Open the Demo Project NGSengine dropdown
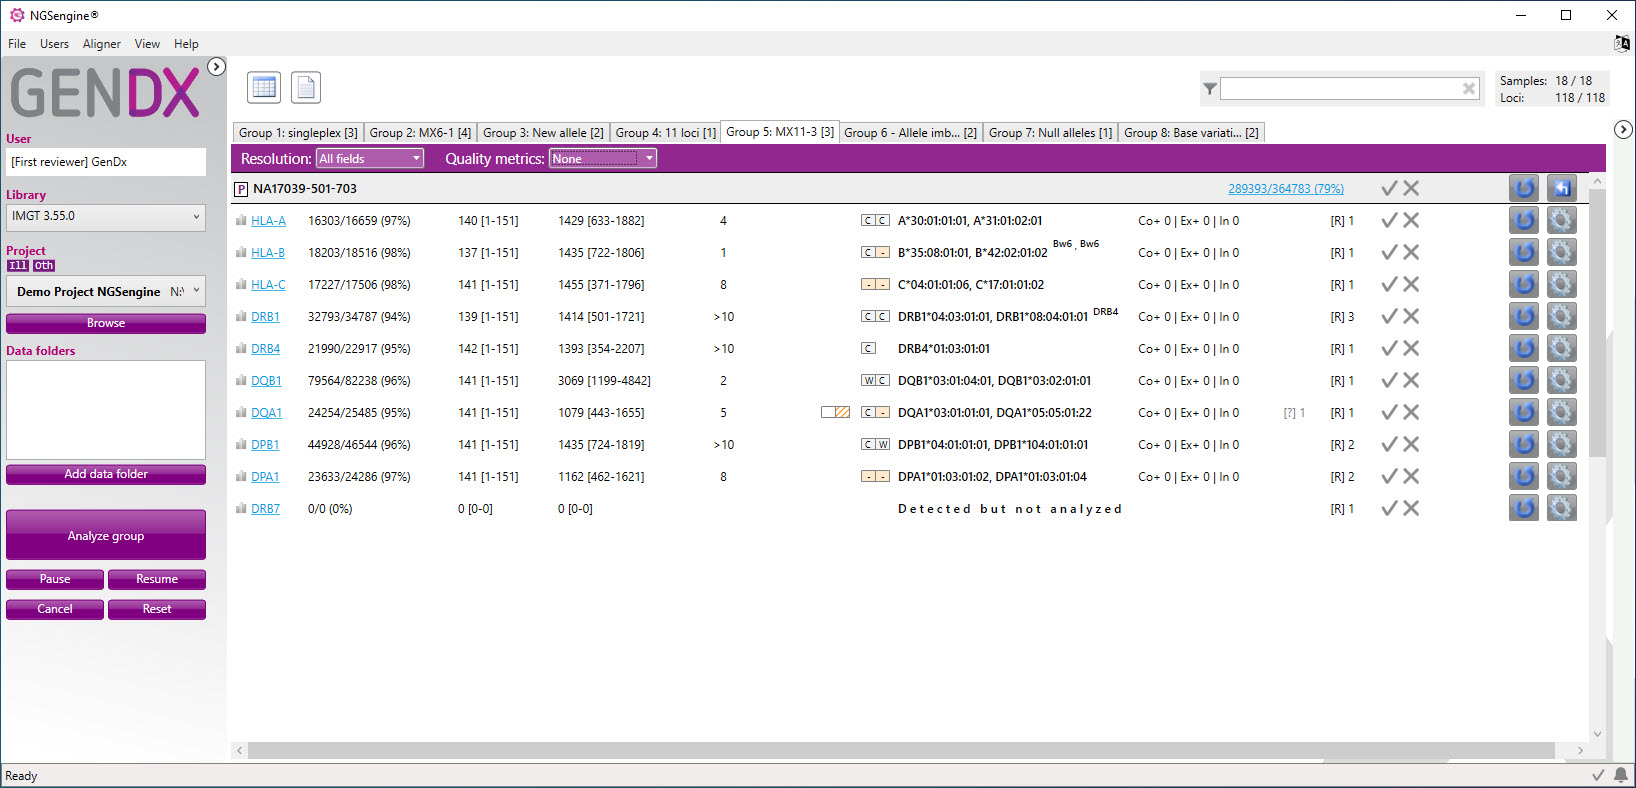Image resolution: width=1636 pixels, height=788 pixels. (106, 291)
